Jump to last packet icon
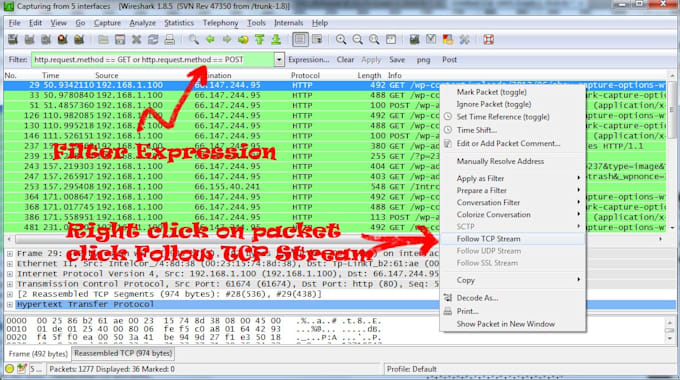 pos(276,39)
